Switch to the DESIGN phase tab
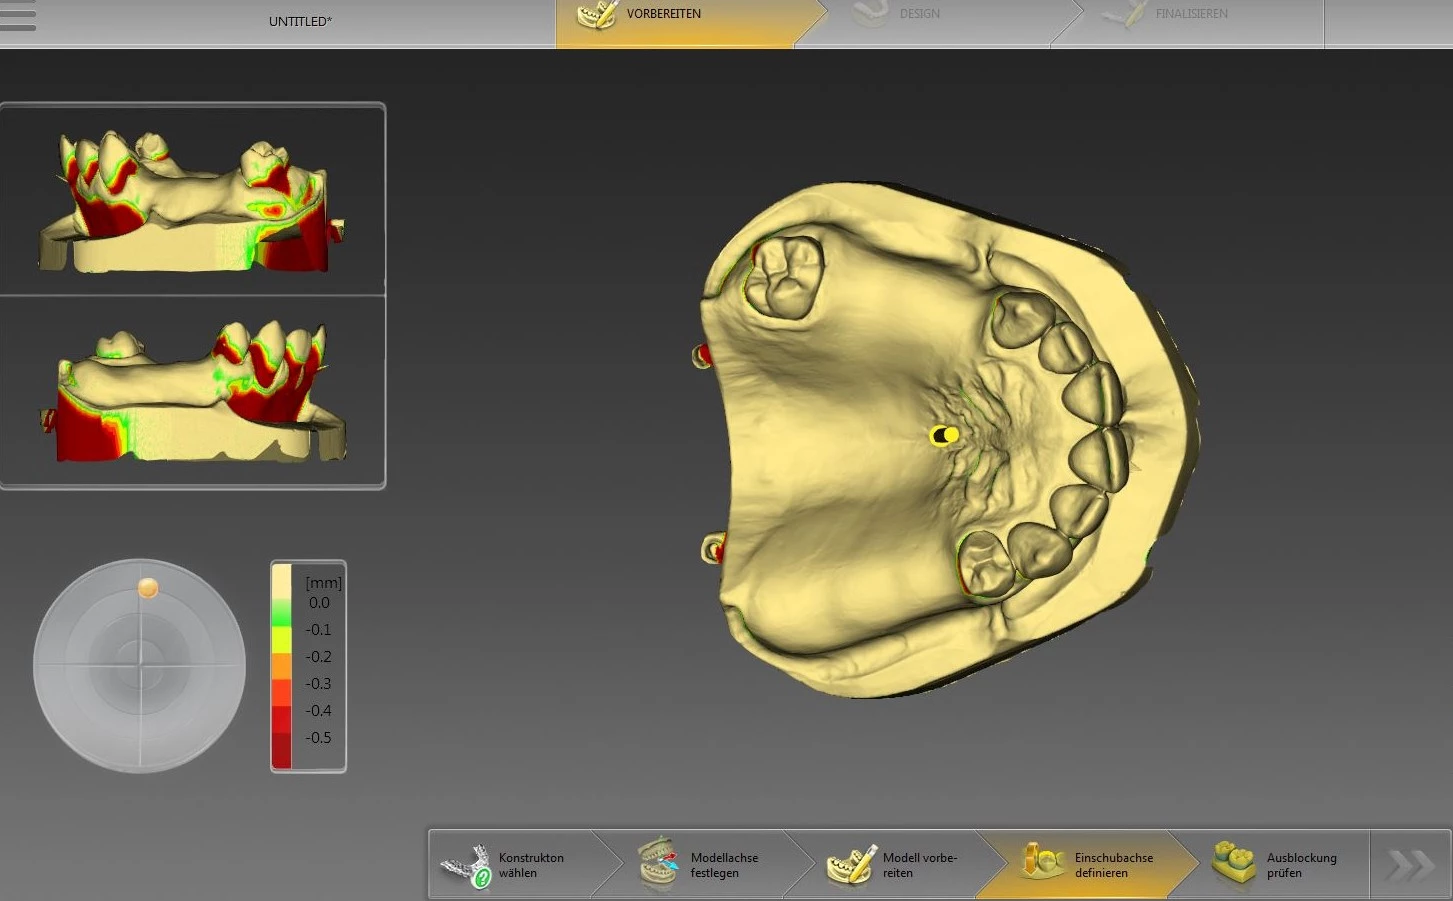Screen dimensions: 1453x901 [x=918, y=14]
